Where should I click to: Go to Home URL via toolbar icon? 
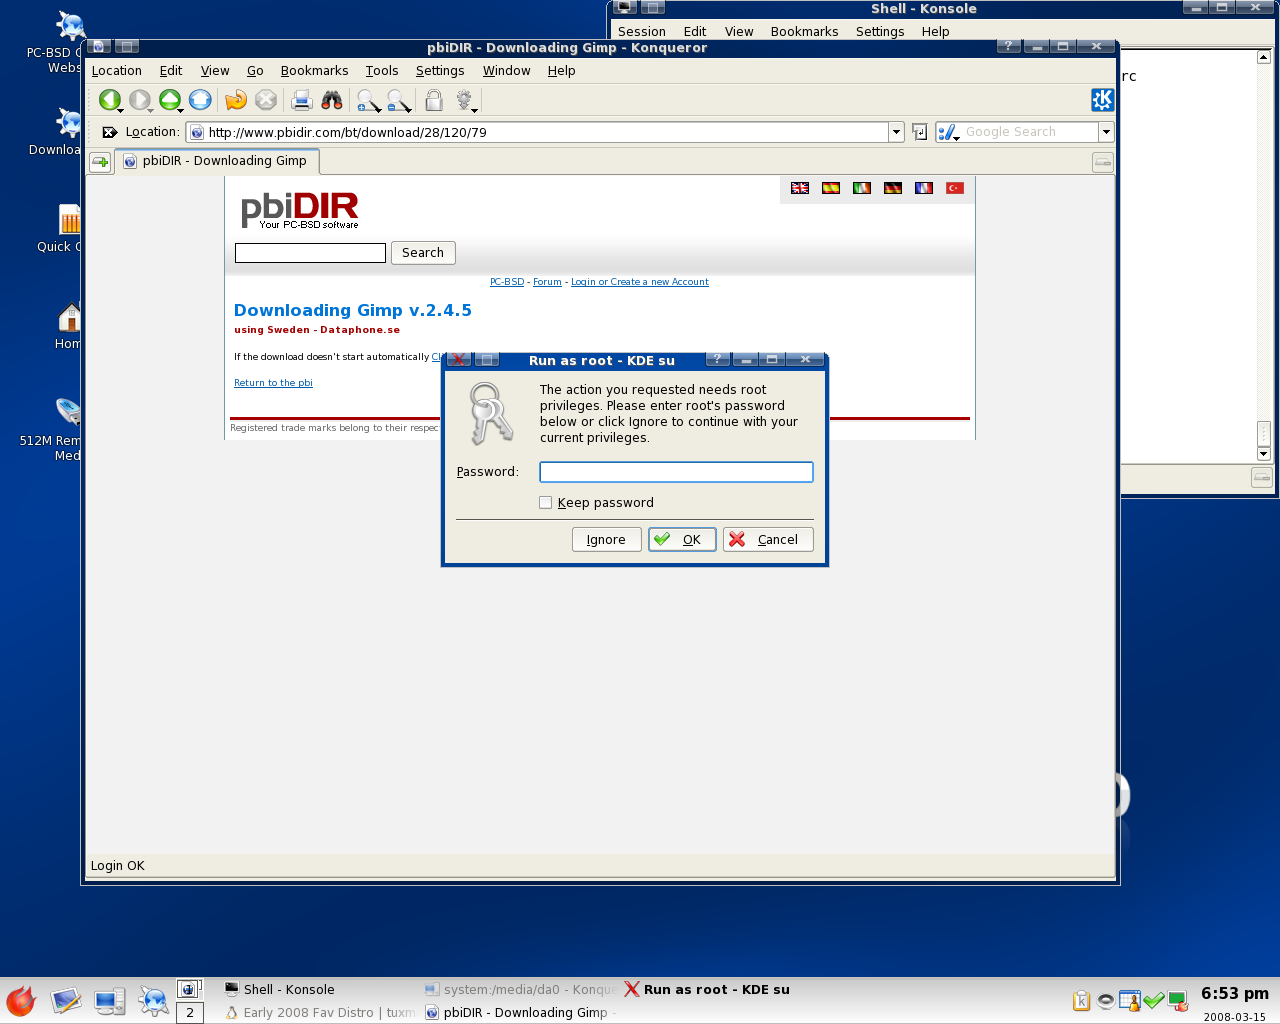click(x=200, y=100)
